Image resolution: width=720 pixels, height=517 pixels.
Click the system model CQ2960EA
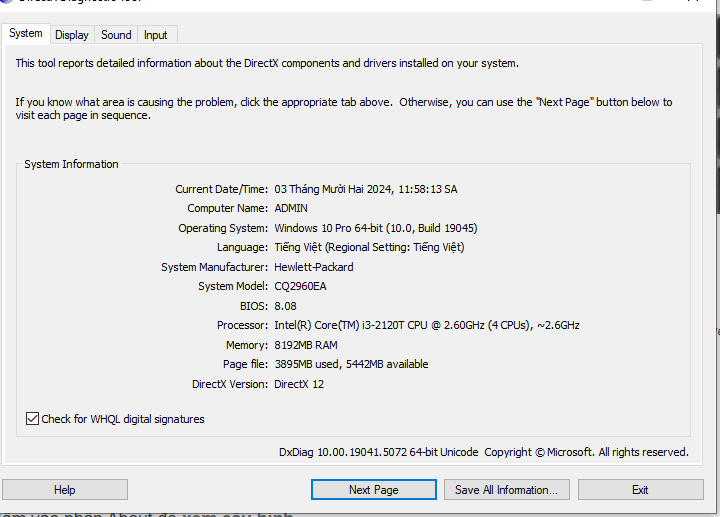301,286
